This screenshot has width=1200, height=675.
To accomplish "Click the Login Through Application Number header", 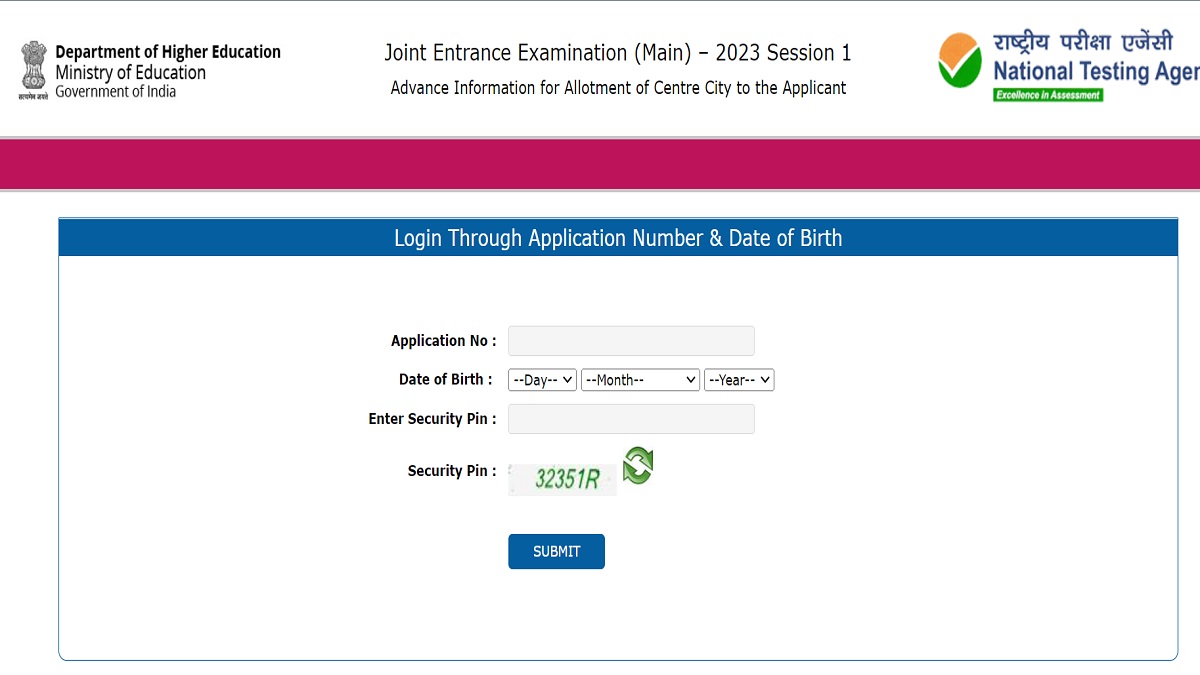I will click(618, 238).
